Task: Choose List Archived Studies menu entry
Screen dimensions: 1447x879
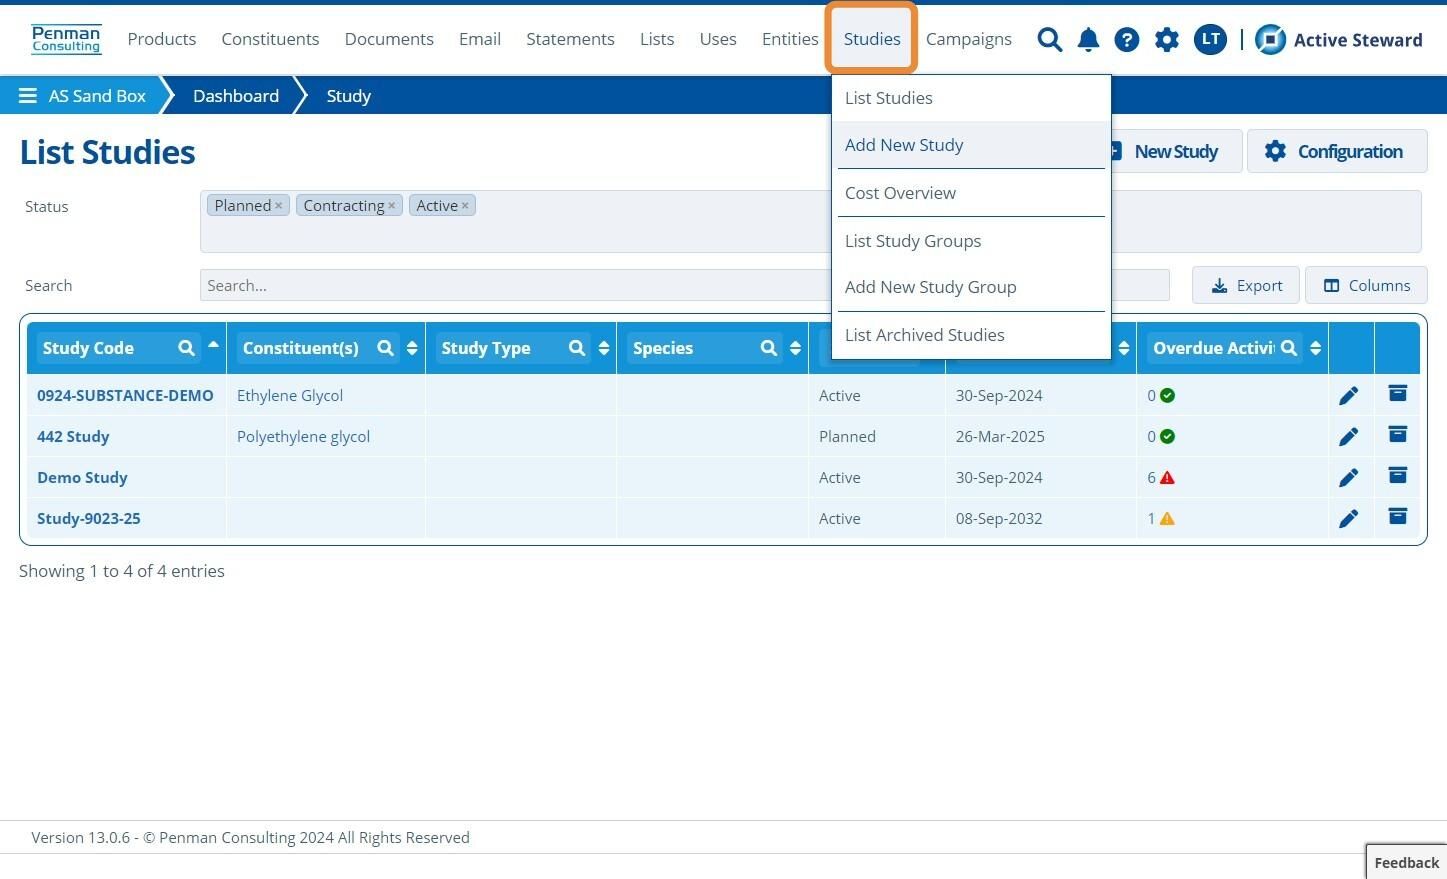Action: point(924,335)
